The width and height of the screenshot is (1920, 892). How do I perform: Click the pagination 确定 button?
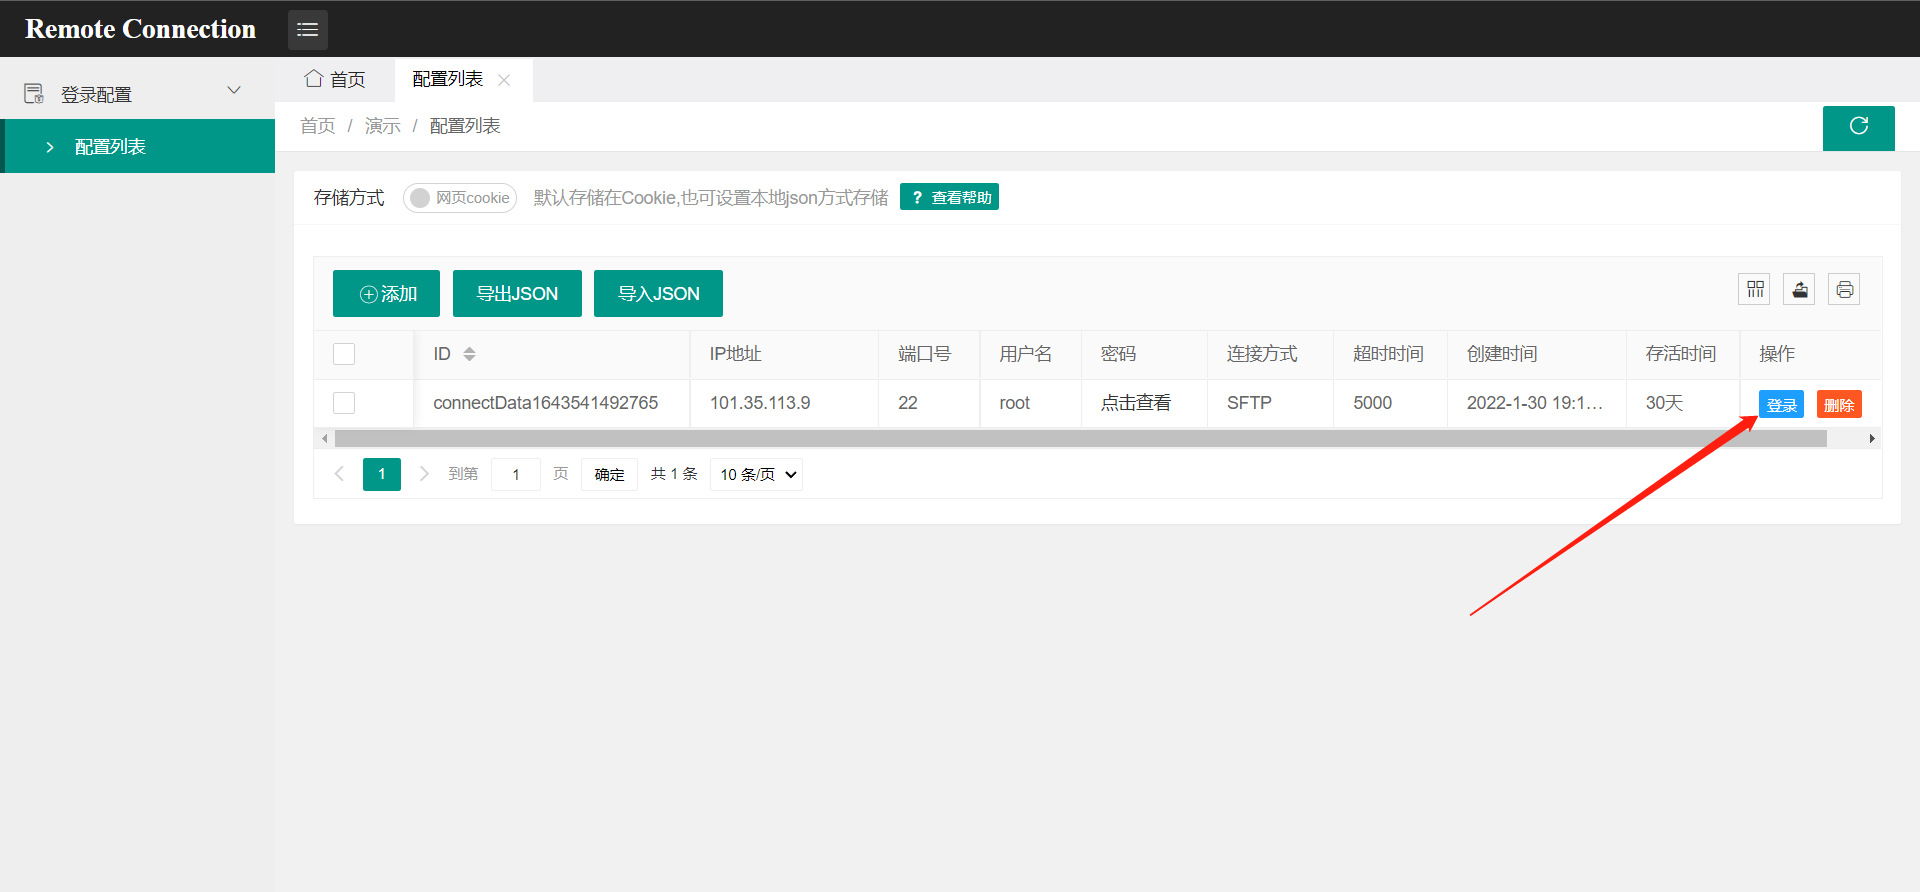[609, 474]
